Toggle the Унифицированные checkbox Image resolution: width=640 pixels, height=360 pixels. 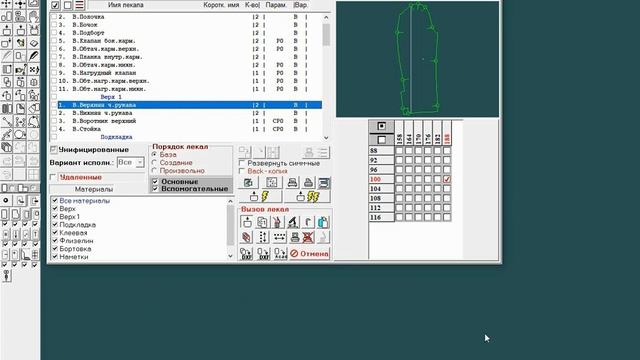pos(53,149)
